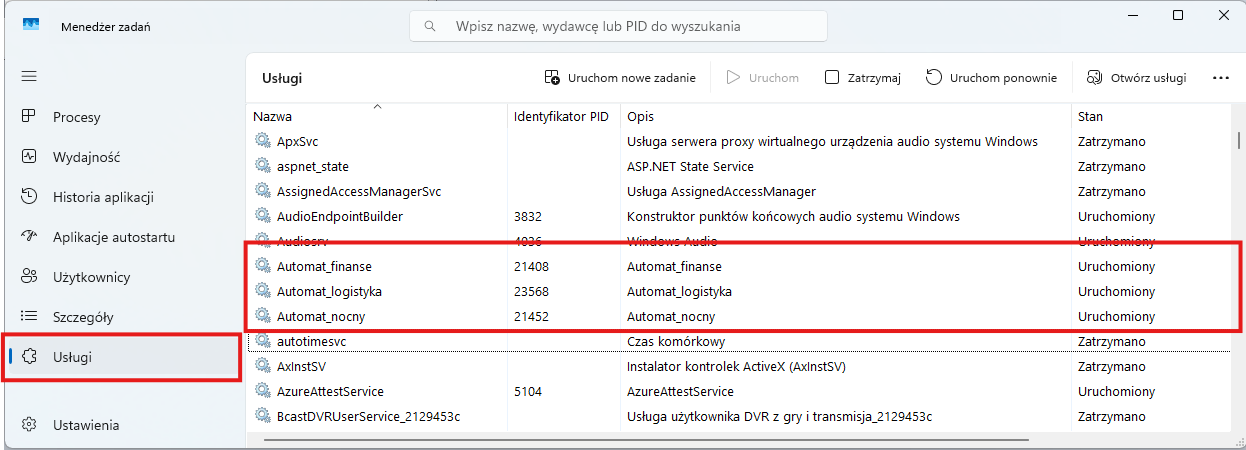Select AzureAttestService name cell
The height and width of the screenshot is (450, 1246).
click(330, 391)
